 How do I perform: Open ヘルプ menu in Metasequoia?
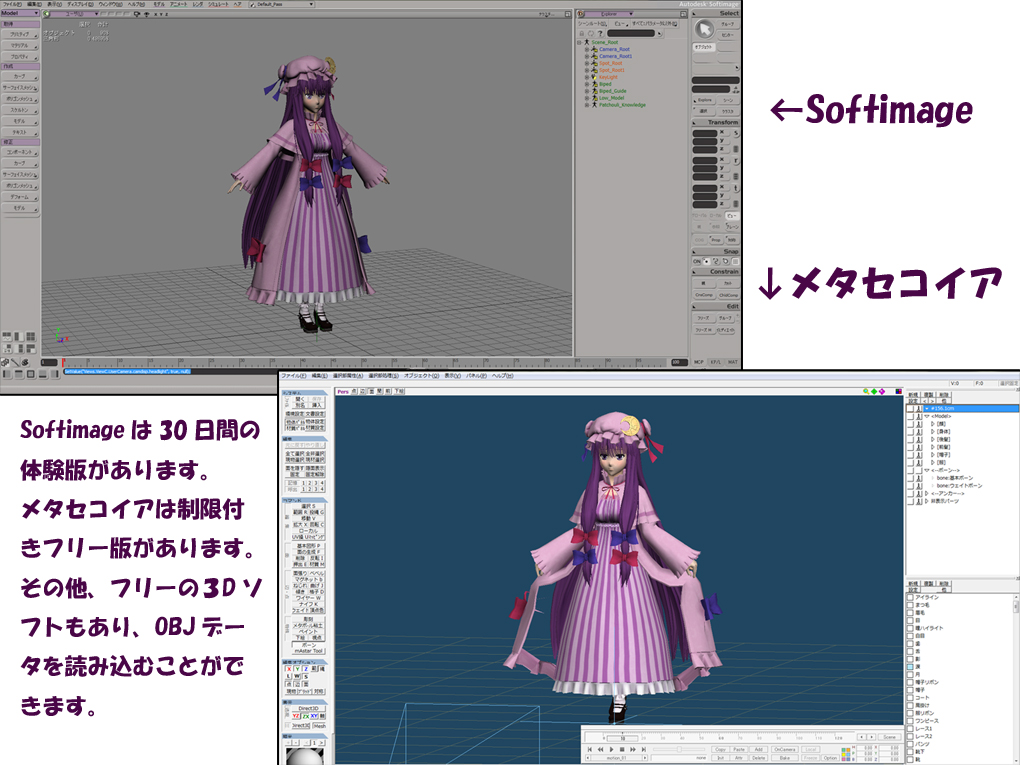(503, 376)
